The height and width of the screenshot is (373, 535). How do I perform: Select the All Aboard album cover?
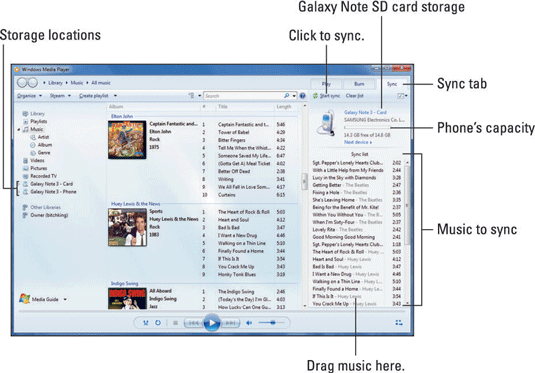click(127, 299)
